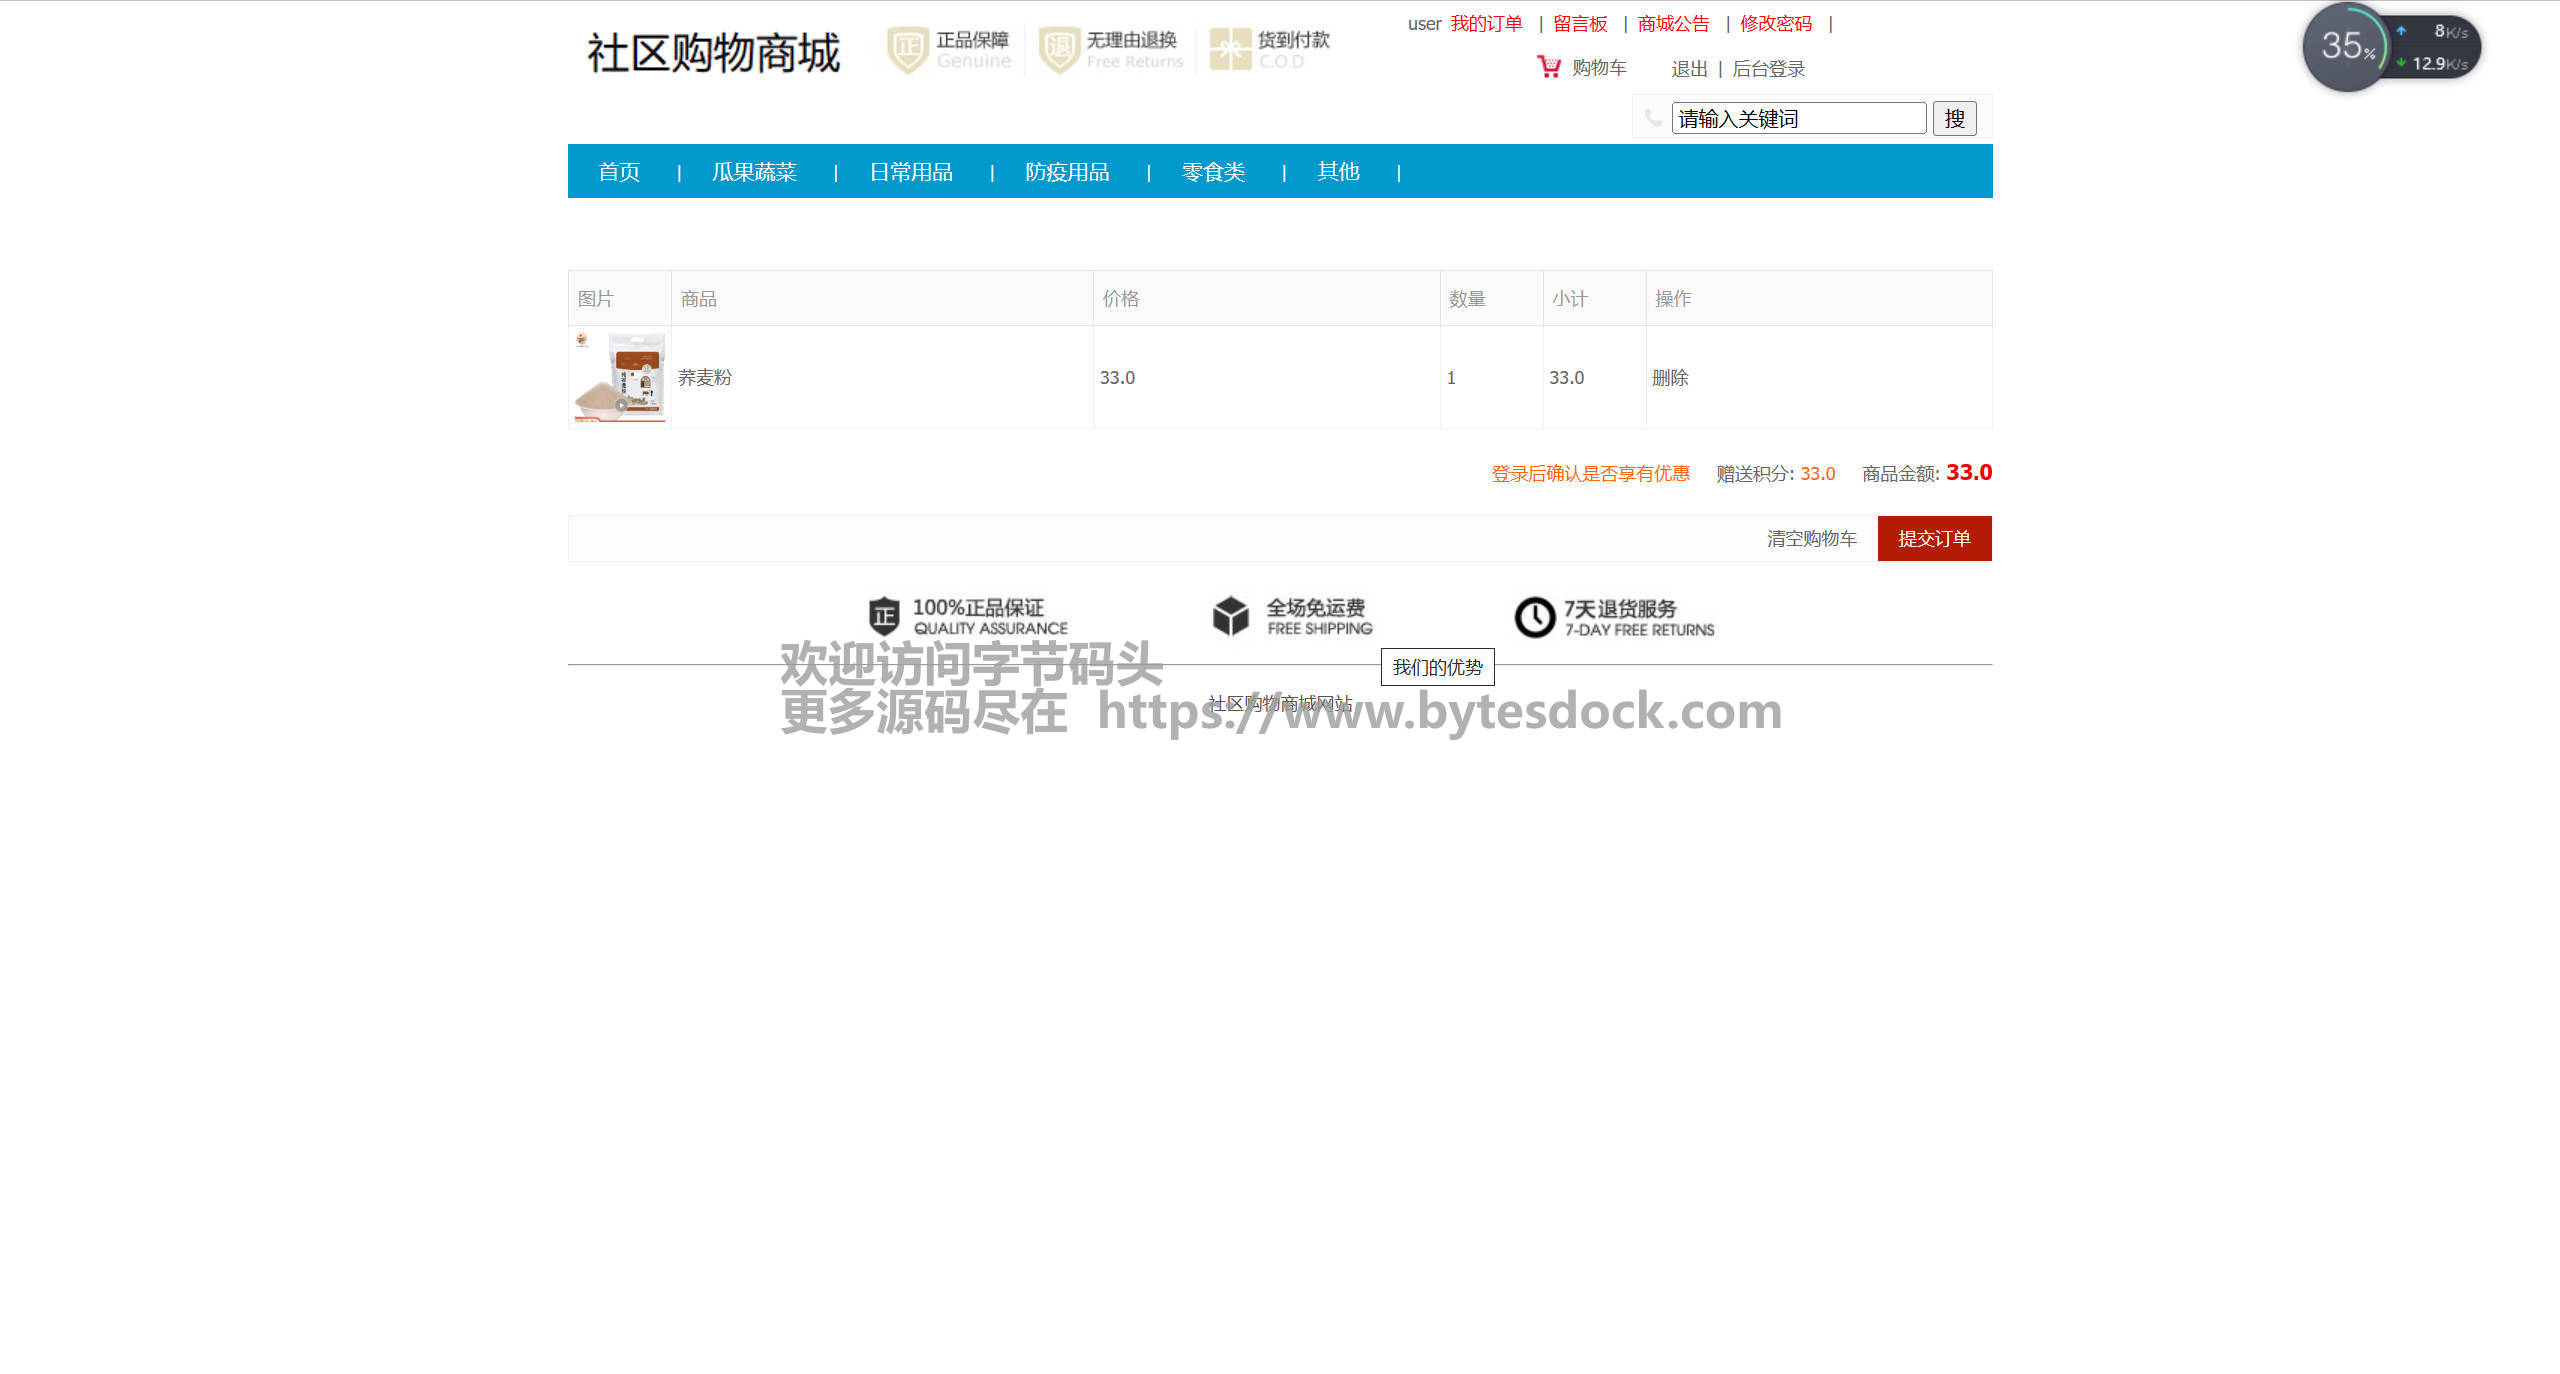Delete 荞麦粉 item via 删除
2560x1374 pixels.
pyautogui.click(x=1670, y=378)
